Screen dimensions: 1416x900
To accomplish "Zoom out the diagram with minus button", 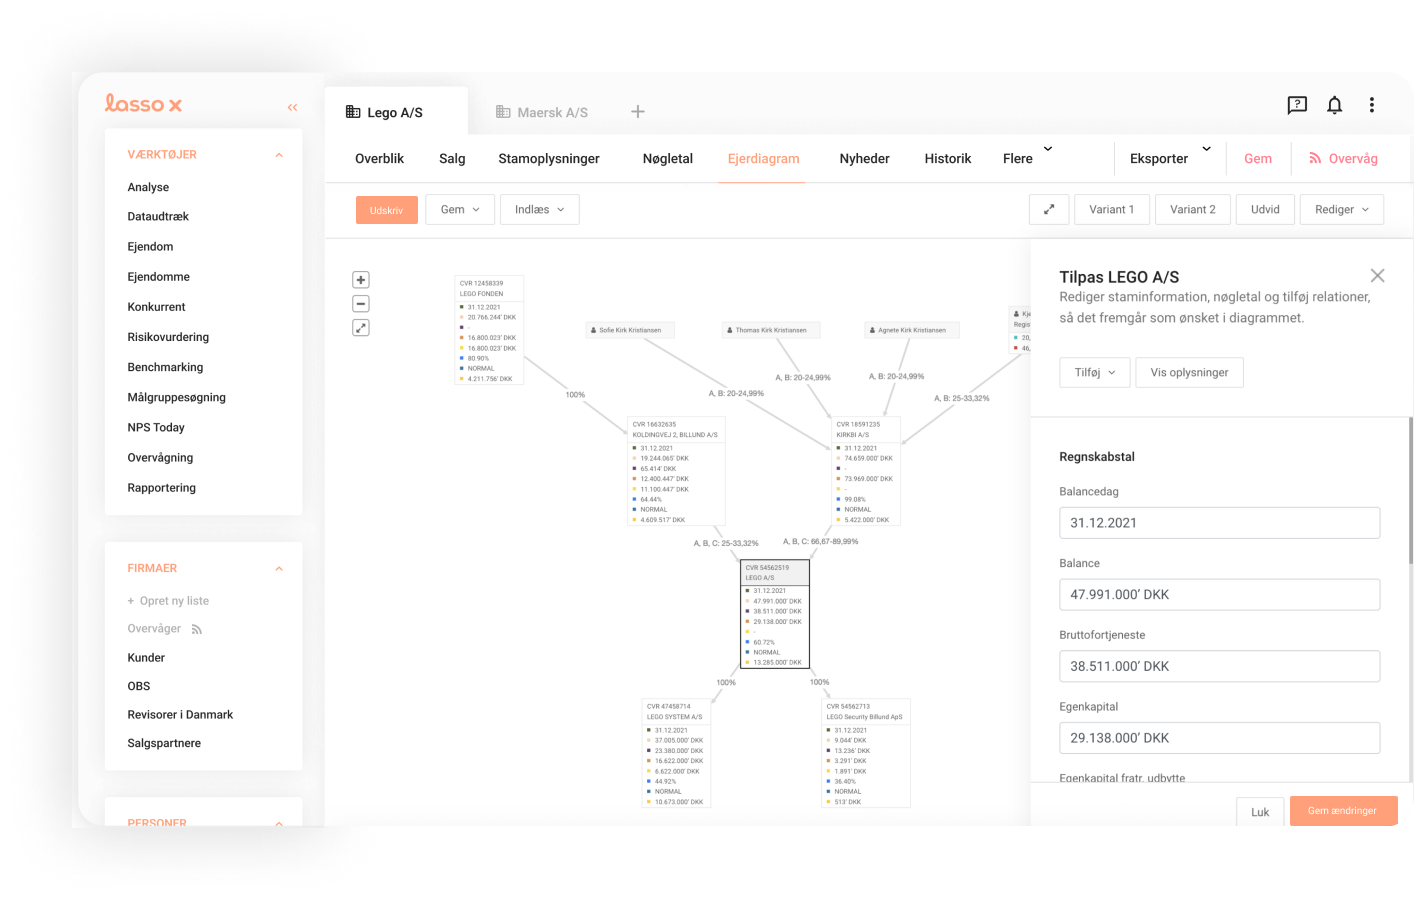I will (361, 304).
